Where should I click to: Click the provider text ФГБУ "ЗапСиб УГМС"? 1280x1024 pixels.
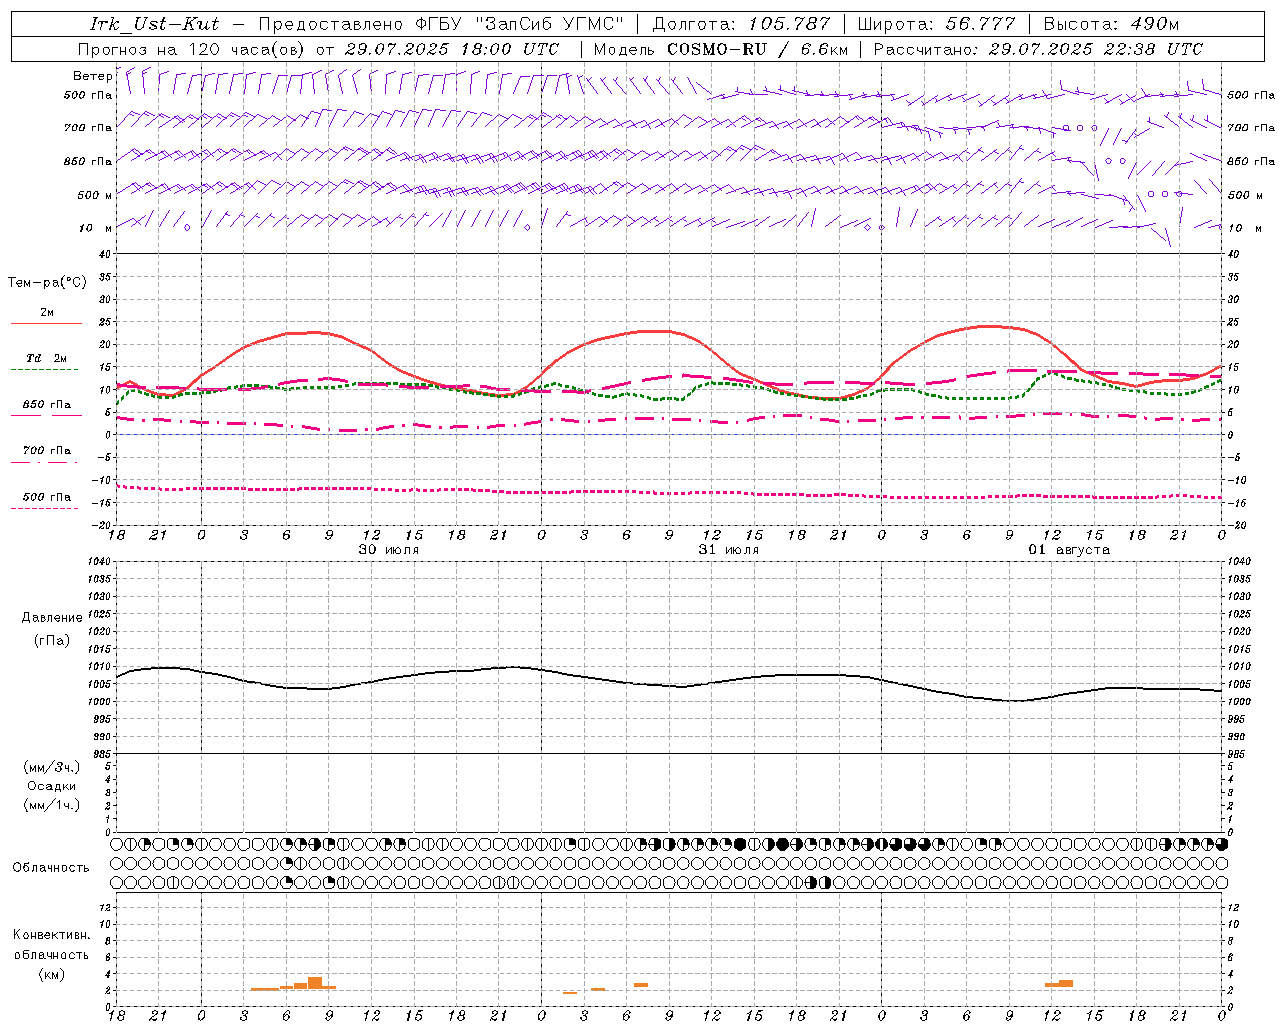[519, 24]
